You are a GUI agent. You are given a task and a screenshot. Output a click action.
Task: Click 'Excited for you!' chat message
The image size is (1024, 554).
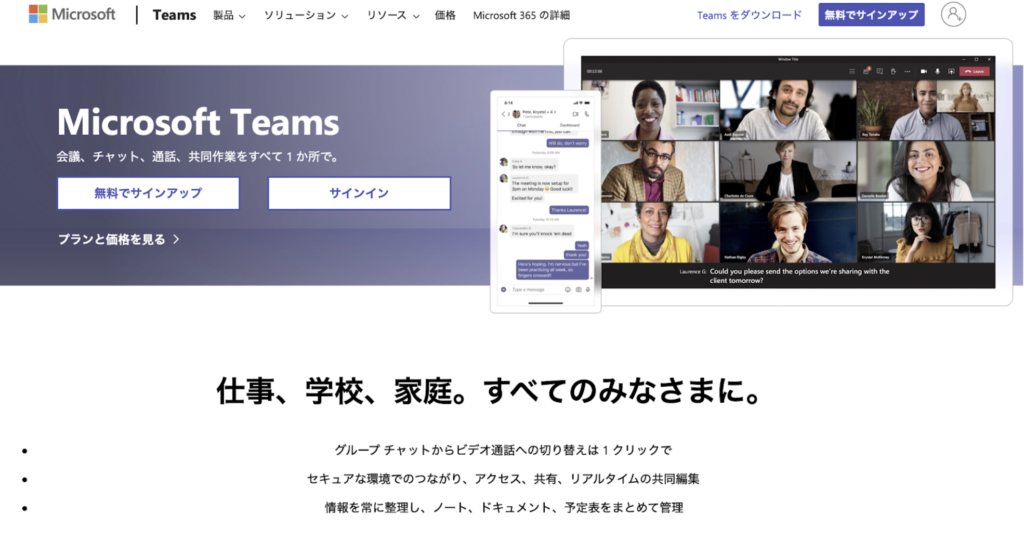526,197
